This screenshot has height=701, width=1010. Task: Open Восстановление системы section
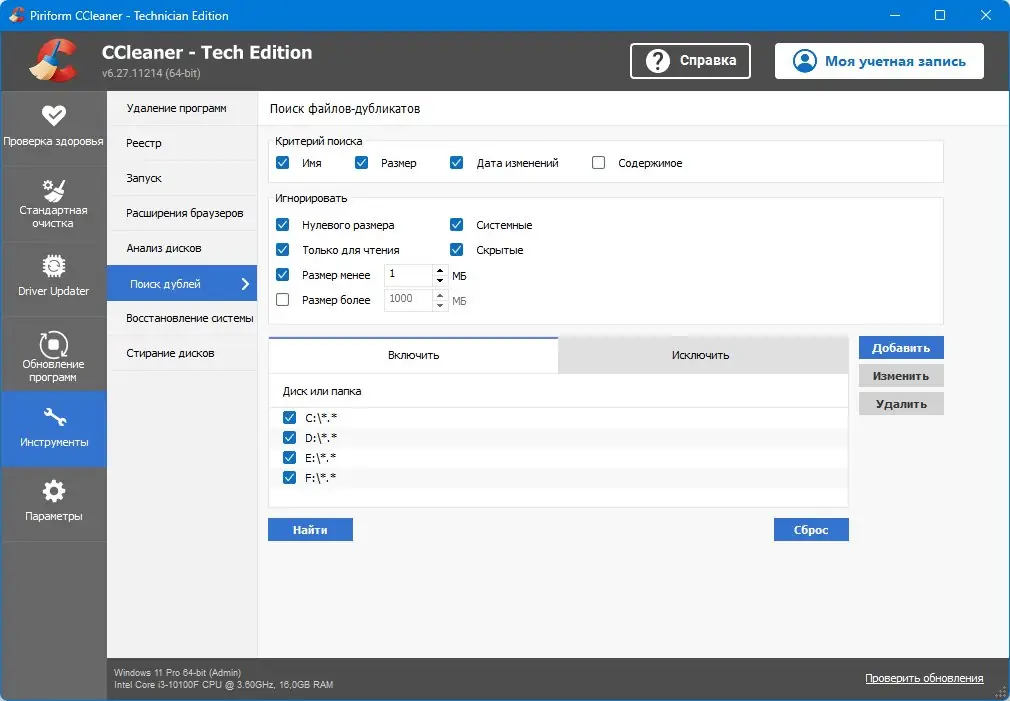182,318
